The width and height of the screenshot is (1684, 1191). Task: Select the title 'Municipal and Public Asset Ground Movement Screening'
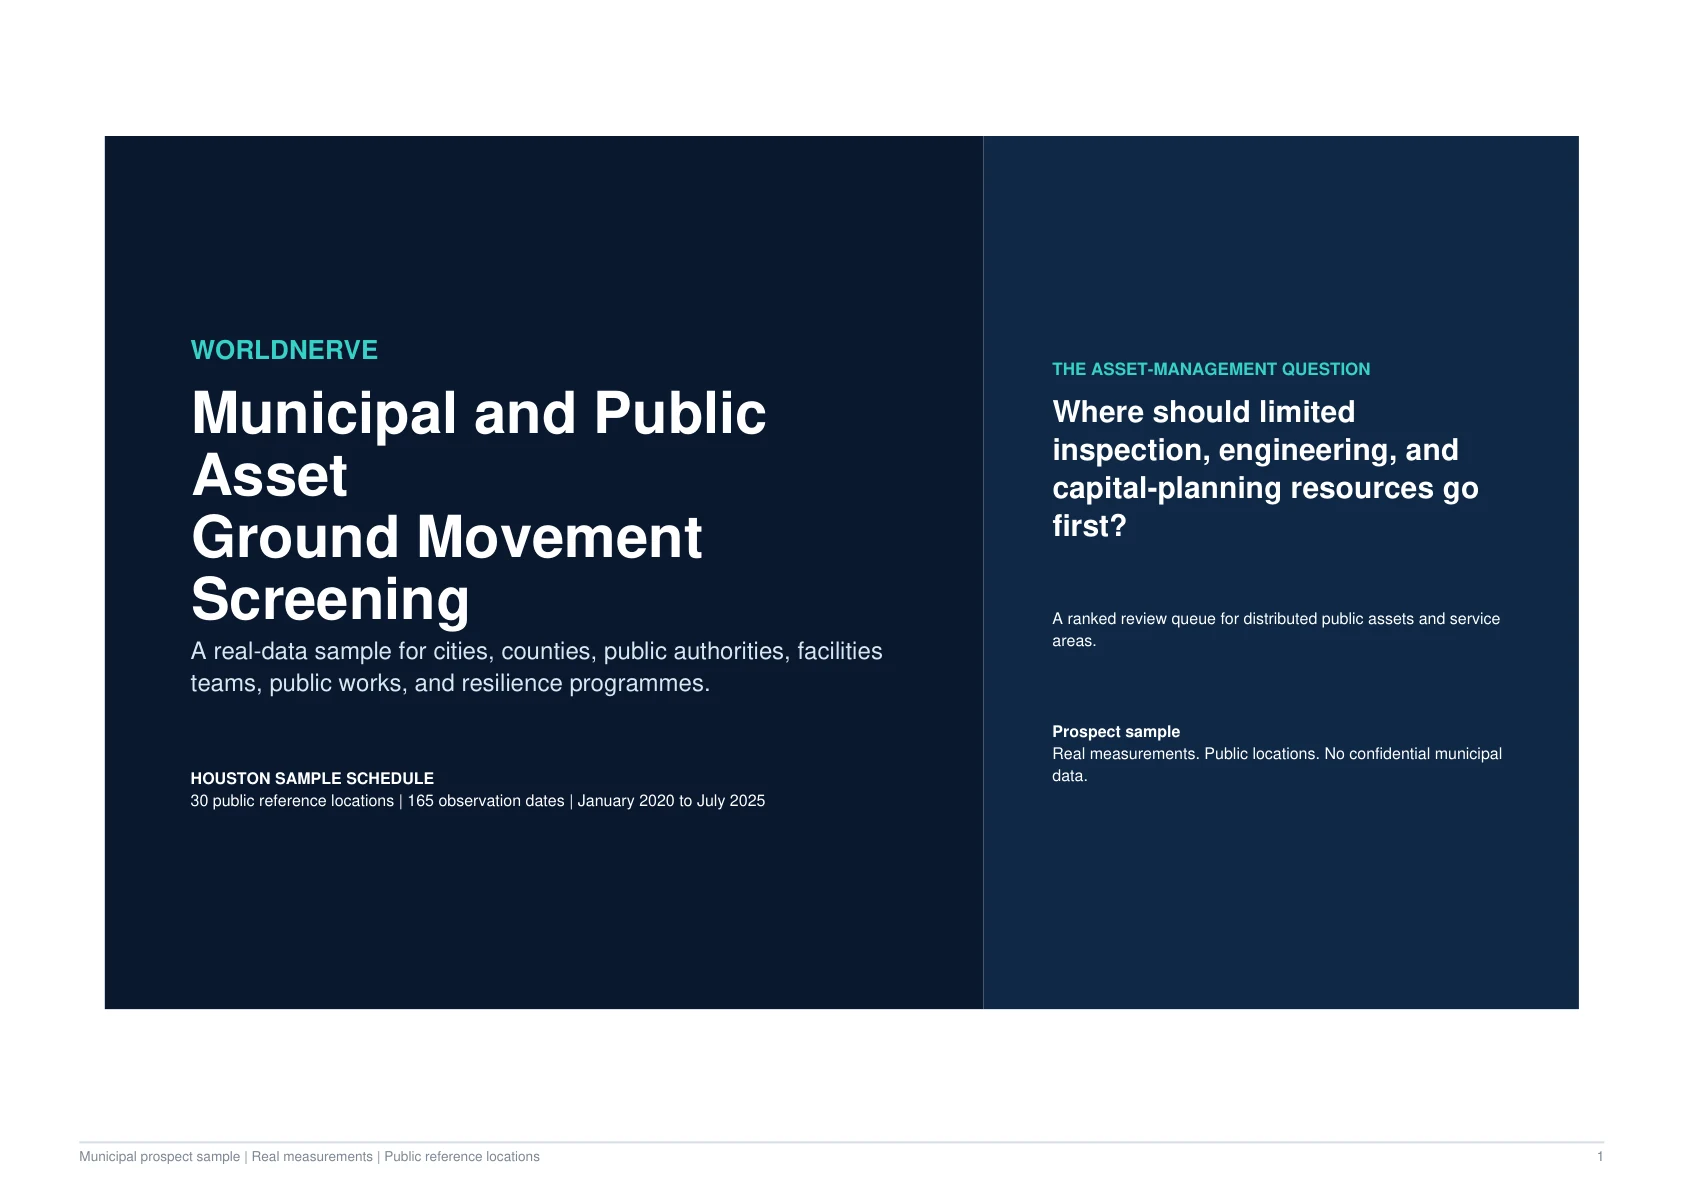pyautogui.click(x=478, y=506)
